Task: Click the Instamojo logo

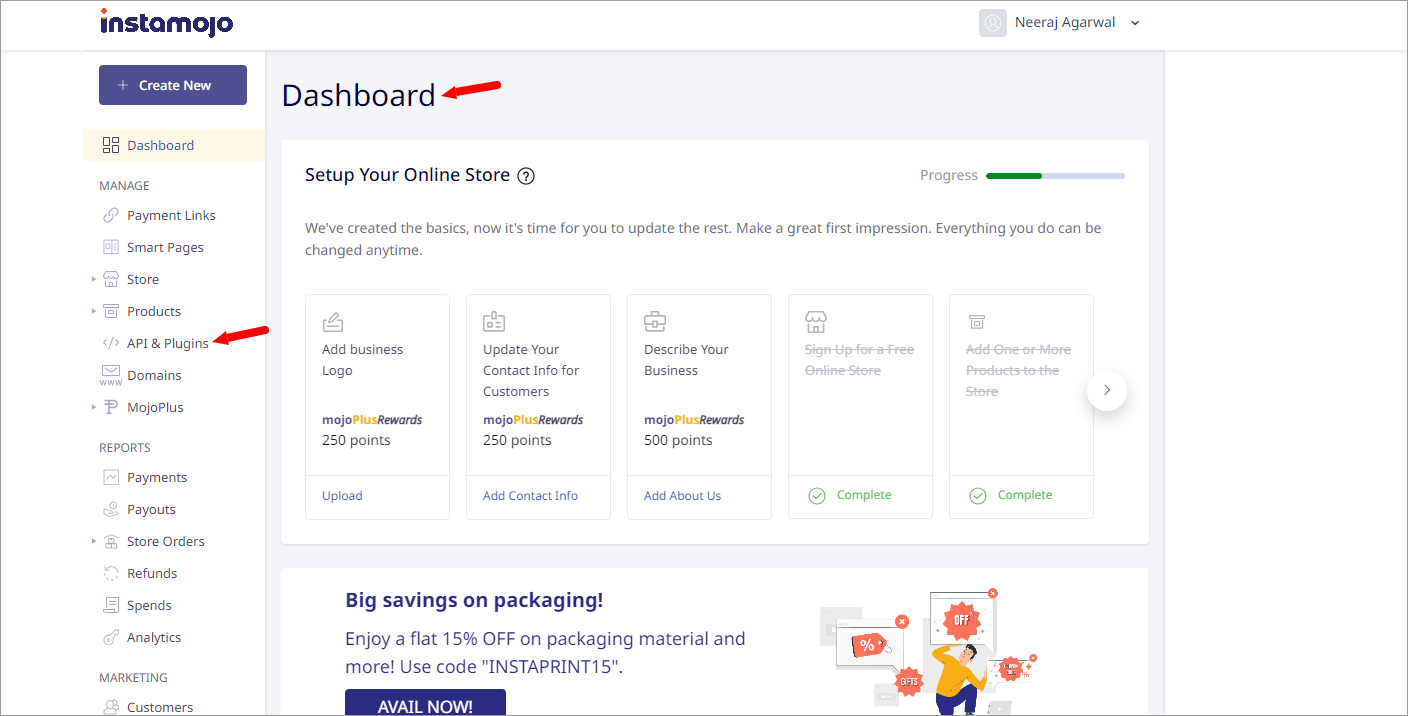Action: pyautogui.click(x=167, y=22)
